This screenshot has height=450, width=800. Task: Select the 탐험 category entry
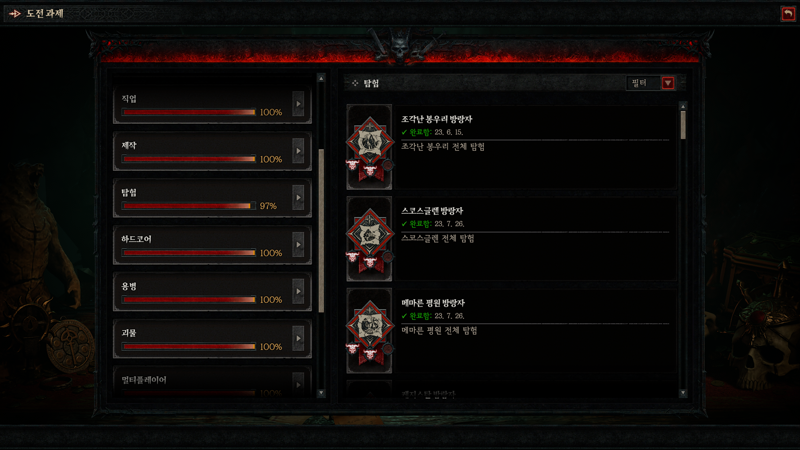point(212,198)
